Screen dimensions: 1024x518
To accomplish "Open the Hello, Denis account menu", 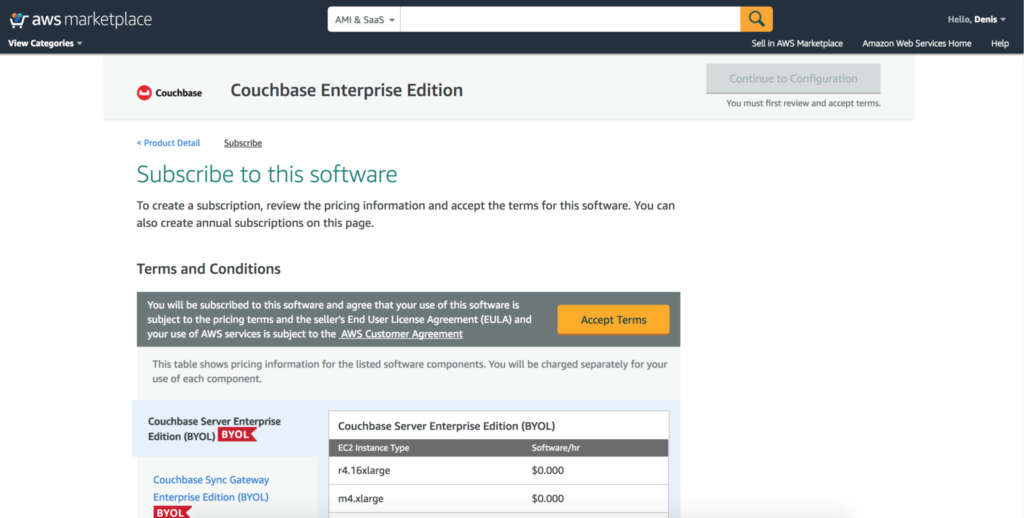I will coord(976,20).
